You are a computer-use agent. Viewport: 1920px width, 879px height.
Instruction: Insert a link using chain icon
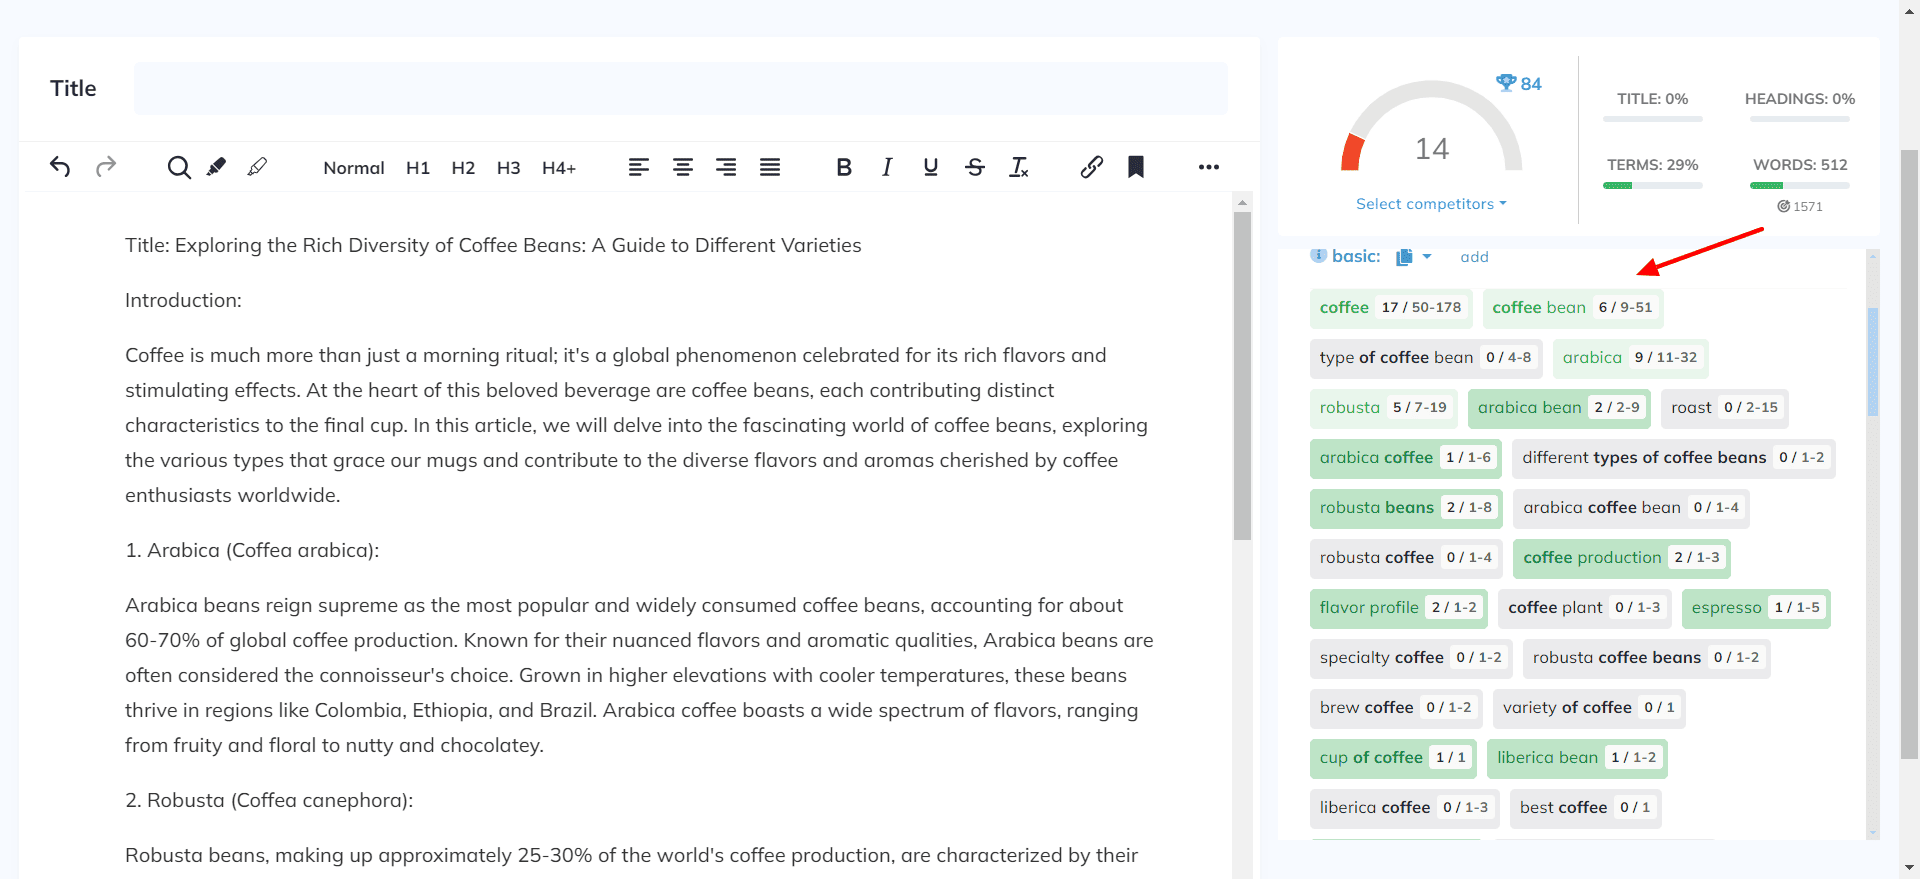1091,167
